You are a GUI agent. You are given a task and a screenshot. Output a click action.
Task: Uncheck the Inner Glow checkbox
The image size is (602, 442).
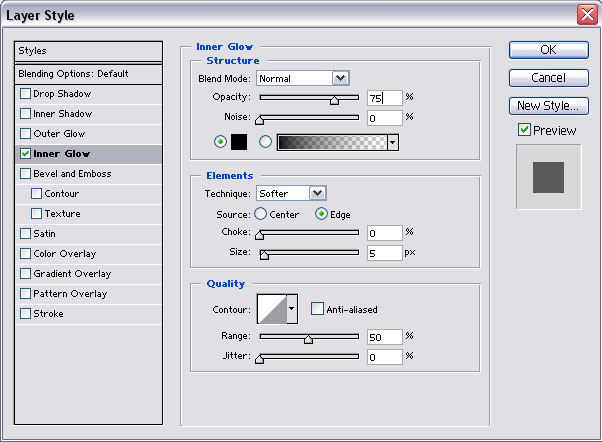[x=26, y=154]
